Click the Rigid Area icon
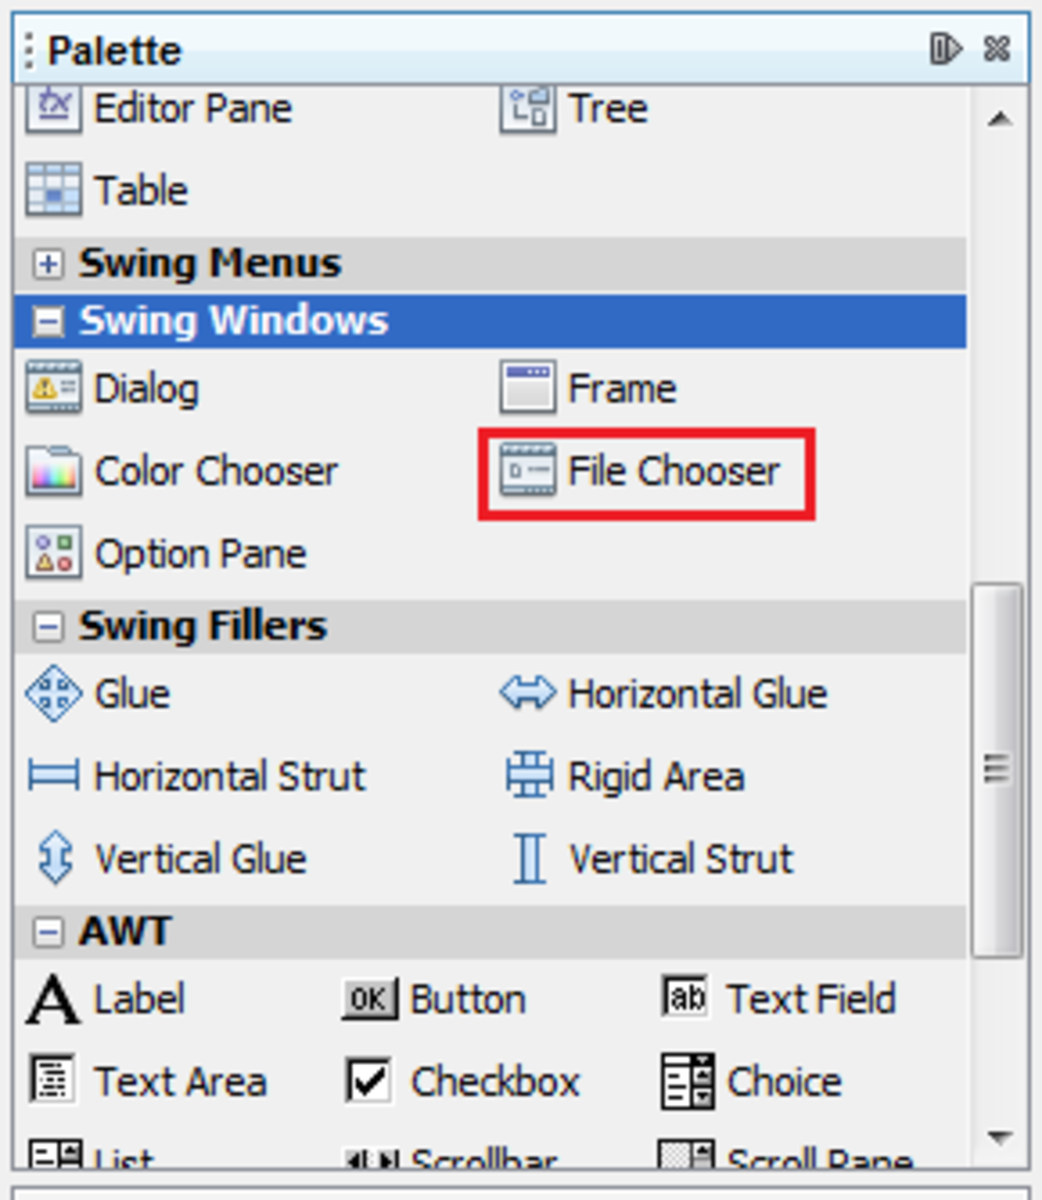1042x1200 pixels. pyautogui.click(x=529, y=775)
